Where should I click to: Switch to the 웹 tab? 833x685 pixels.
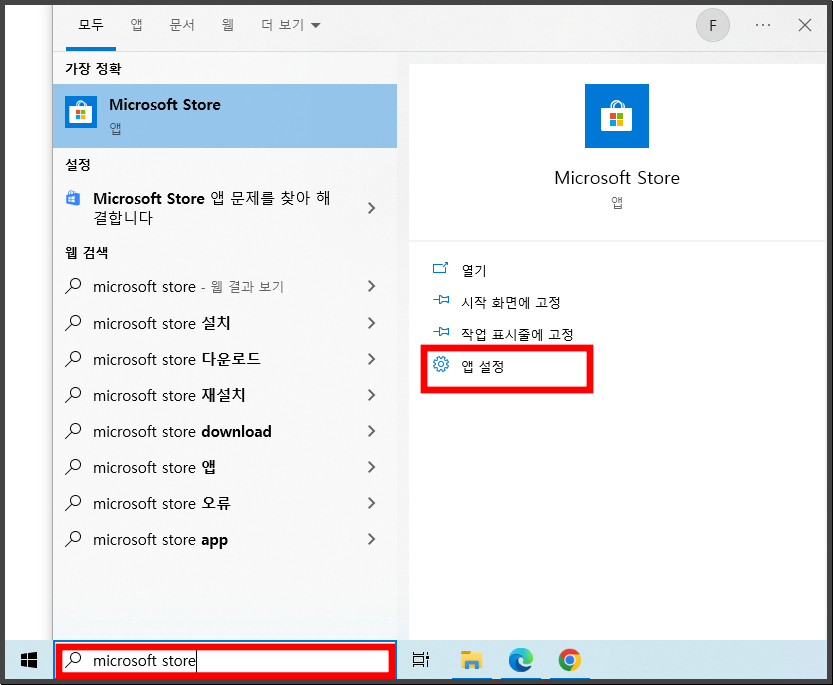228,25
